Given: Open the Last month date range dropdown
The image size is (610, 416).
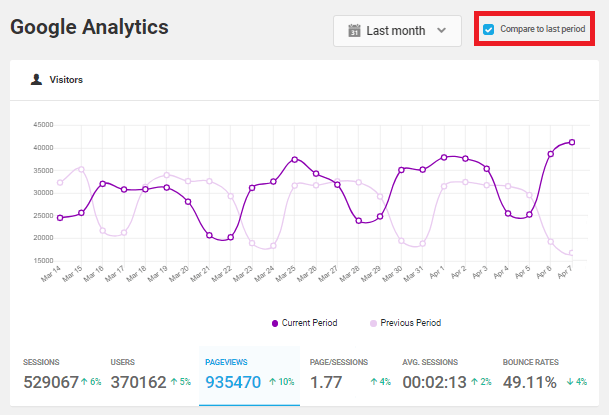Looking at the screenshot, I should (397, 31).
